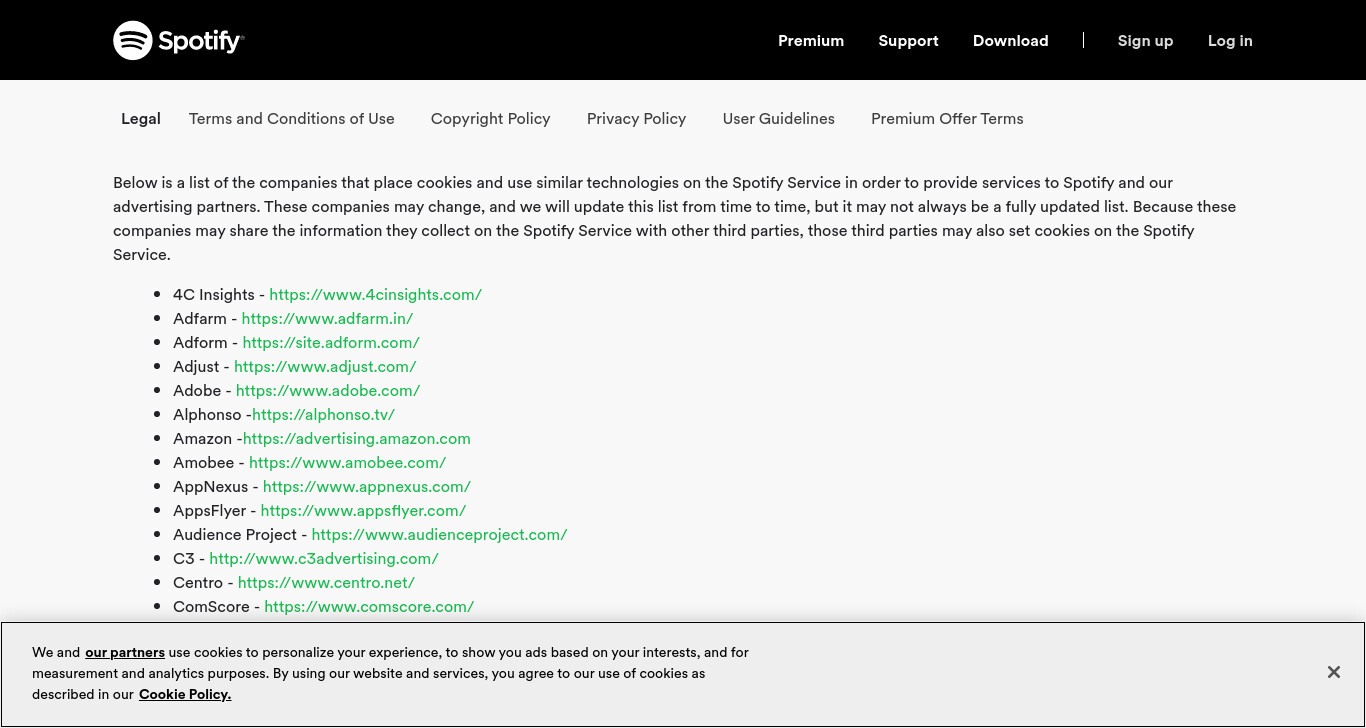
Task: Open the adobe.com link
Action: (x=328, y=390)
